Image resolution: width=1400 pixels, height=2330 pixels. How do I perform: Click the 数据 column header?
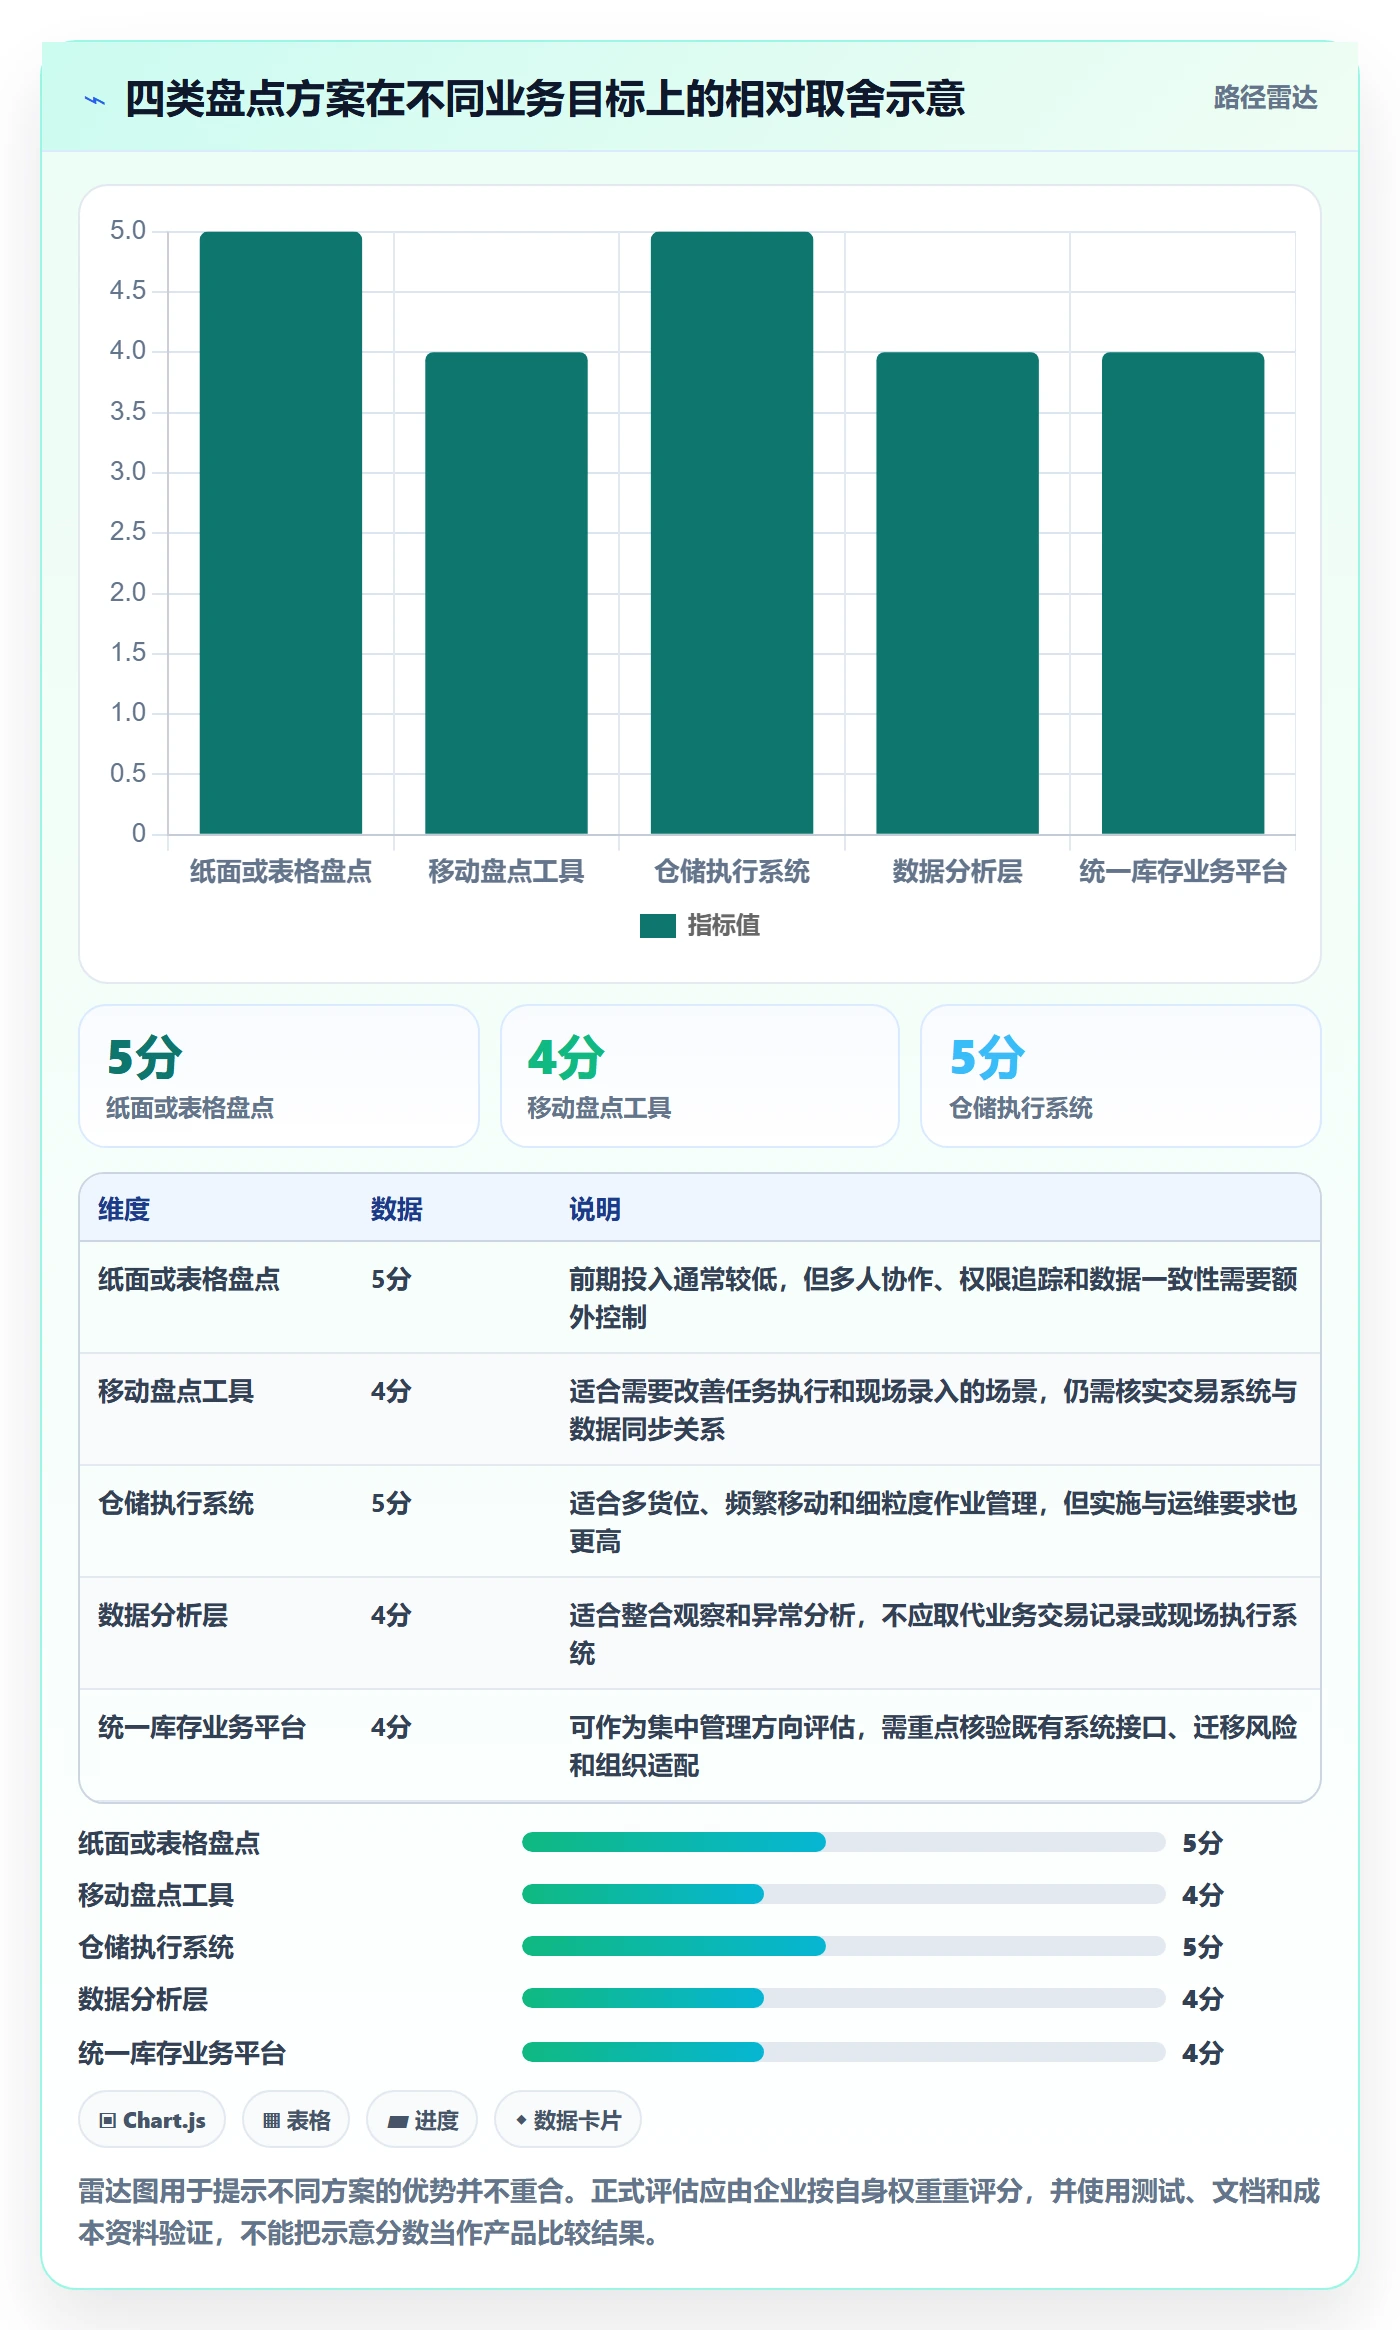[396, 1209]
